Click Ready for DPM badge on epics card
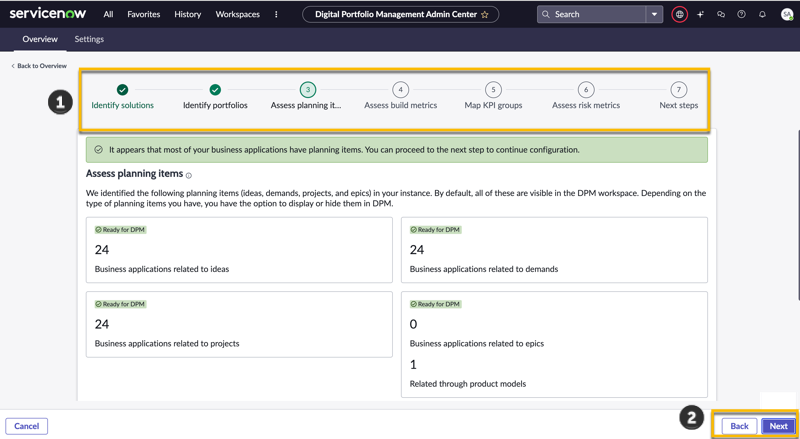Viewport: 800px width, 439px height. (435, 304)
